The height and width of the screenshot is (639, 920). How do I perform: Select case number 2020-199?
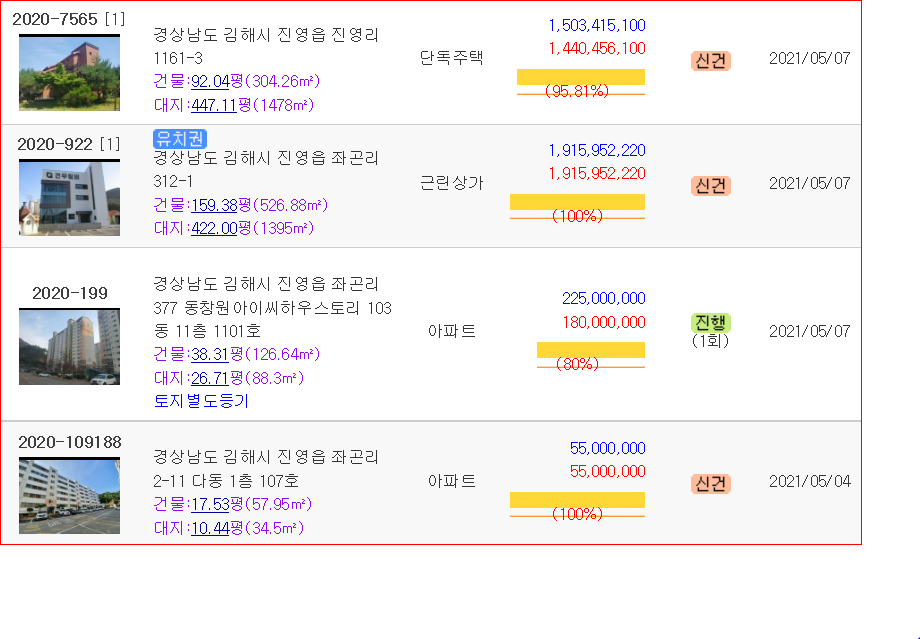[x=70, y=293]
